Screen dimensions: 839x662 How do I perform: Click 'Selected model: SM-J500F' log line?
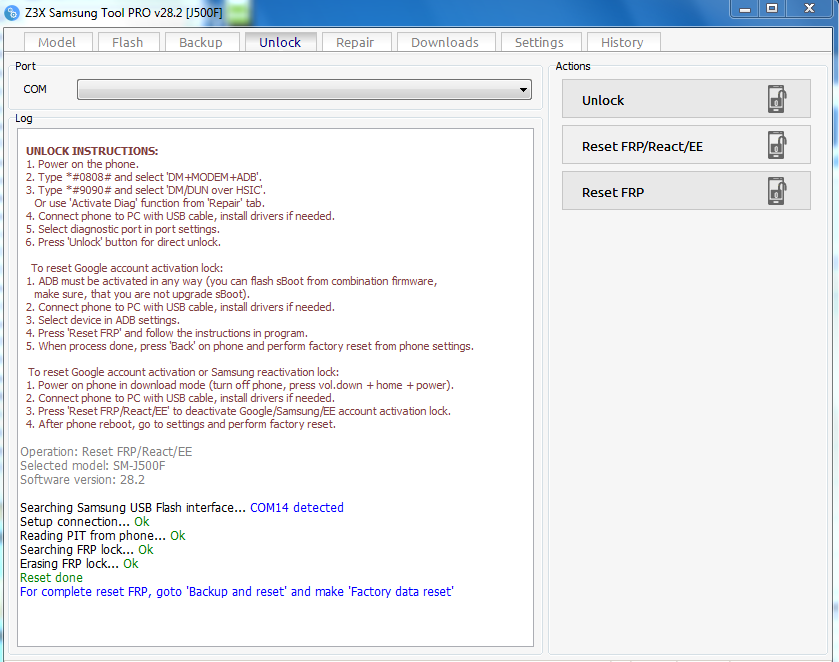coord(93,466)
